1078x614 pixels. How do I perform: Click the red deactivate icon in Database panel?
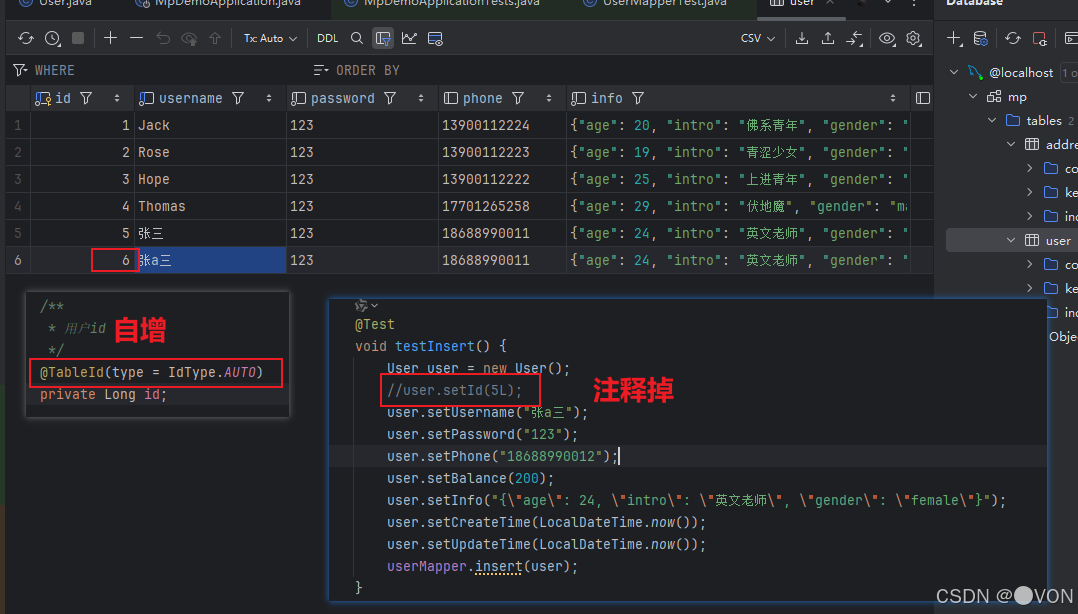tap(1040, 39)
